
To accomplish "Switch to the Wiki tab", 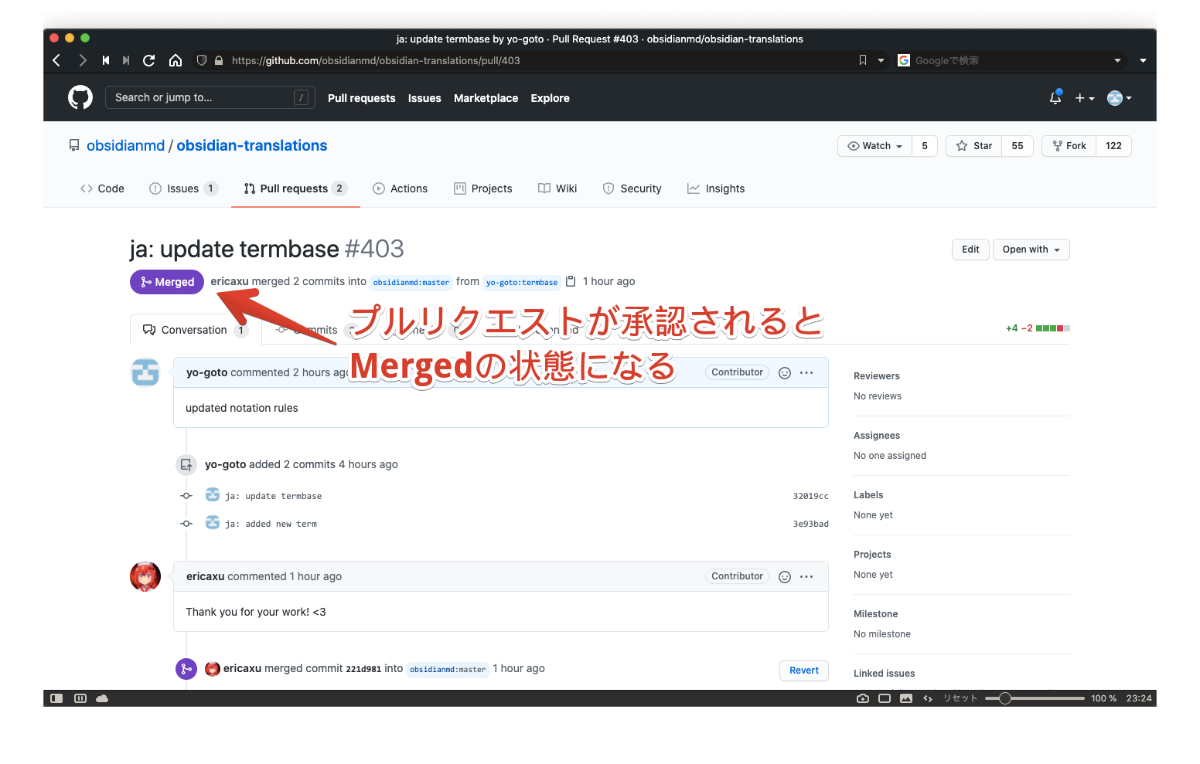I will pos(557,188).
